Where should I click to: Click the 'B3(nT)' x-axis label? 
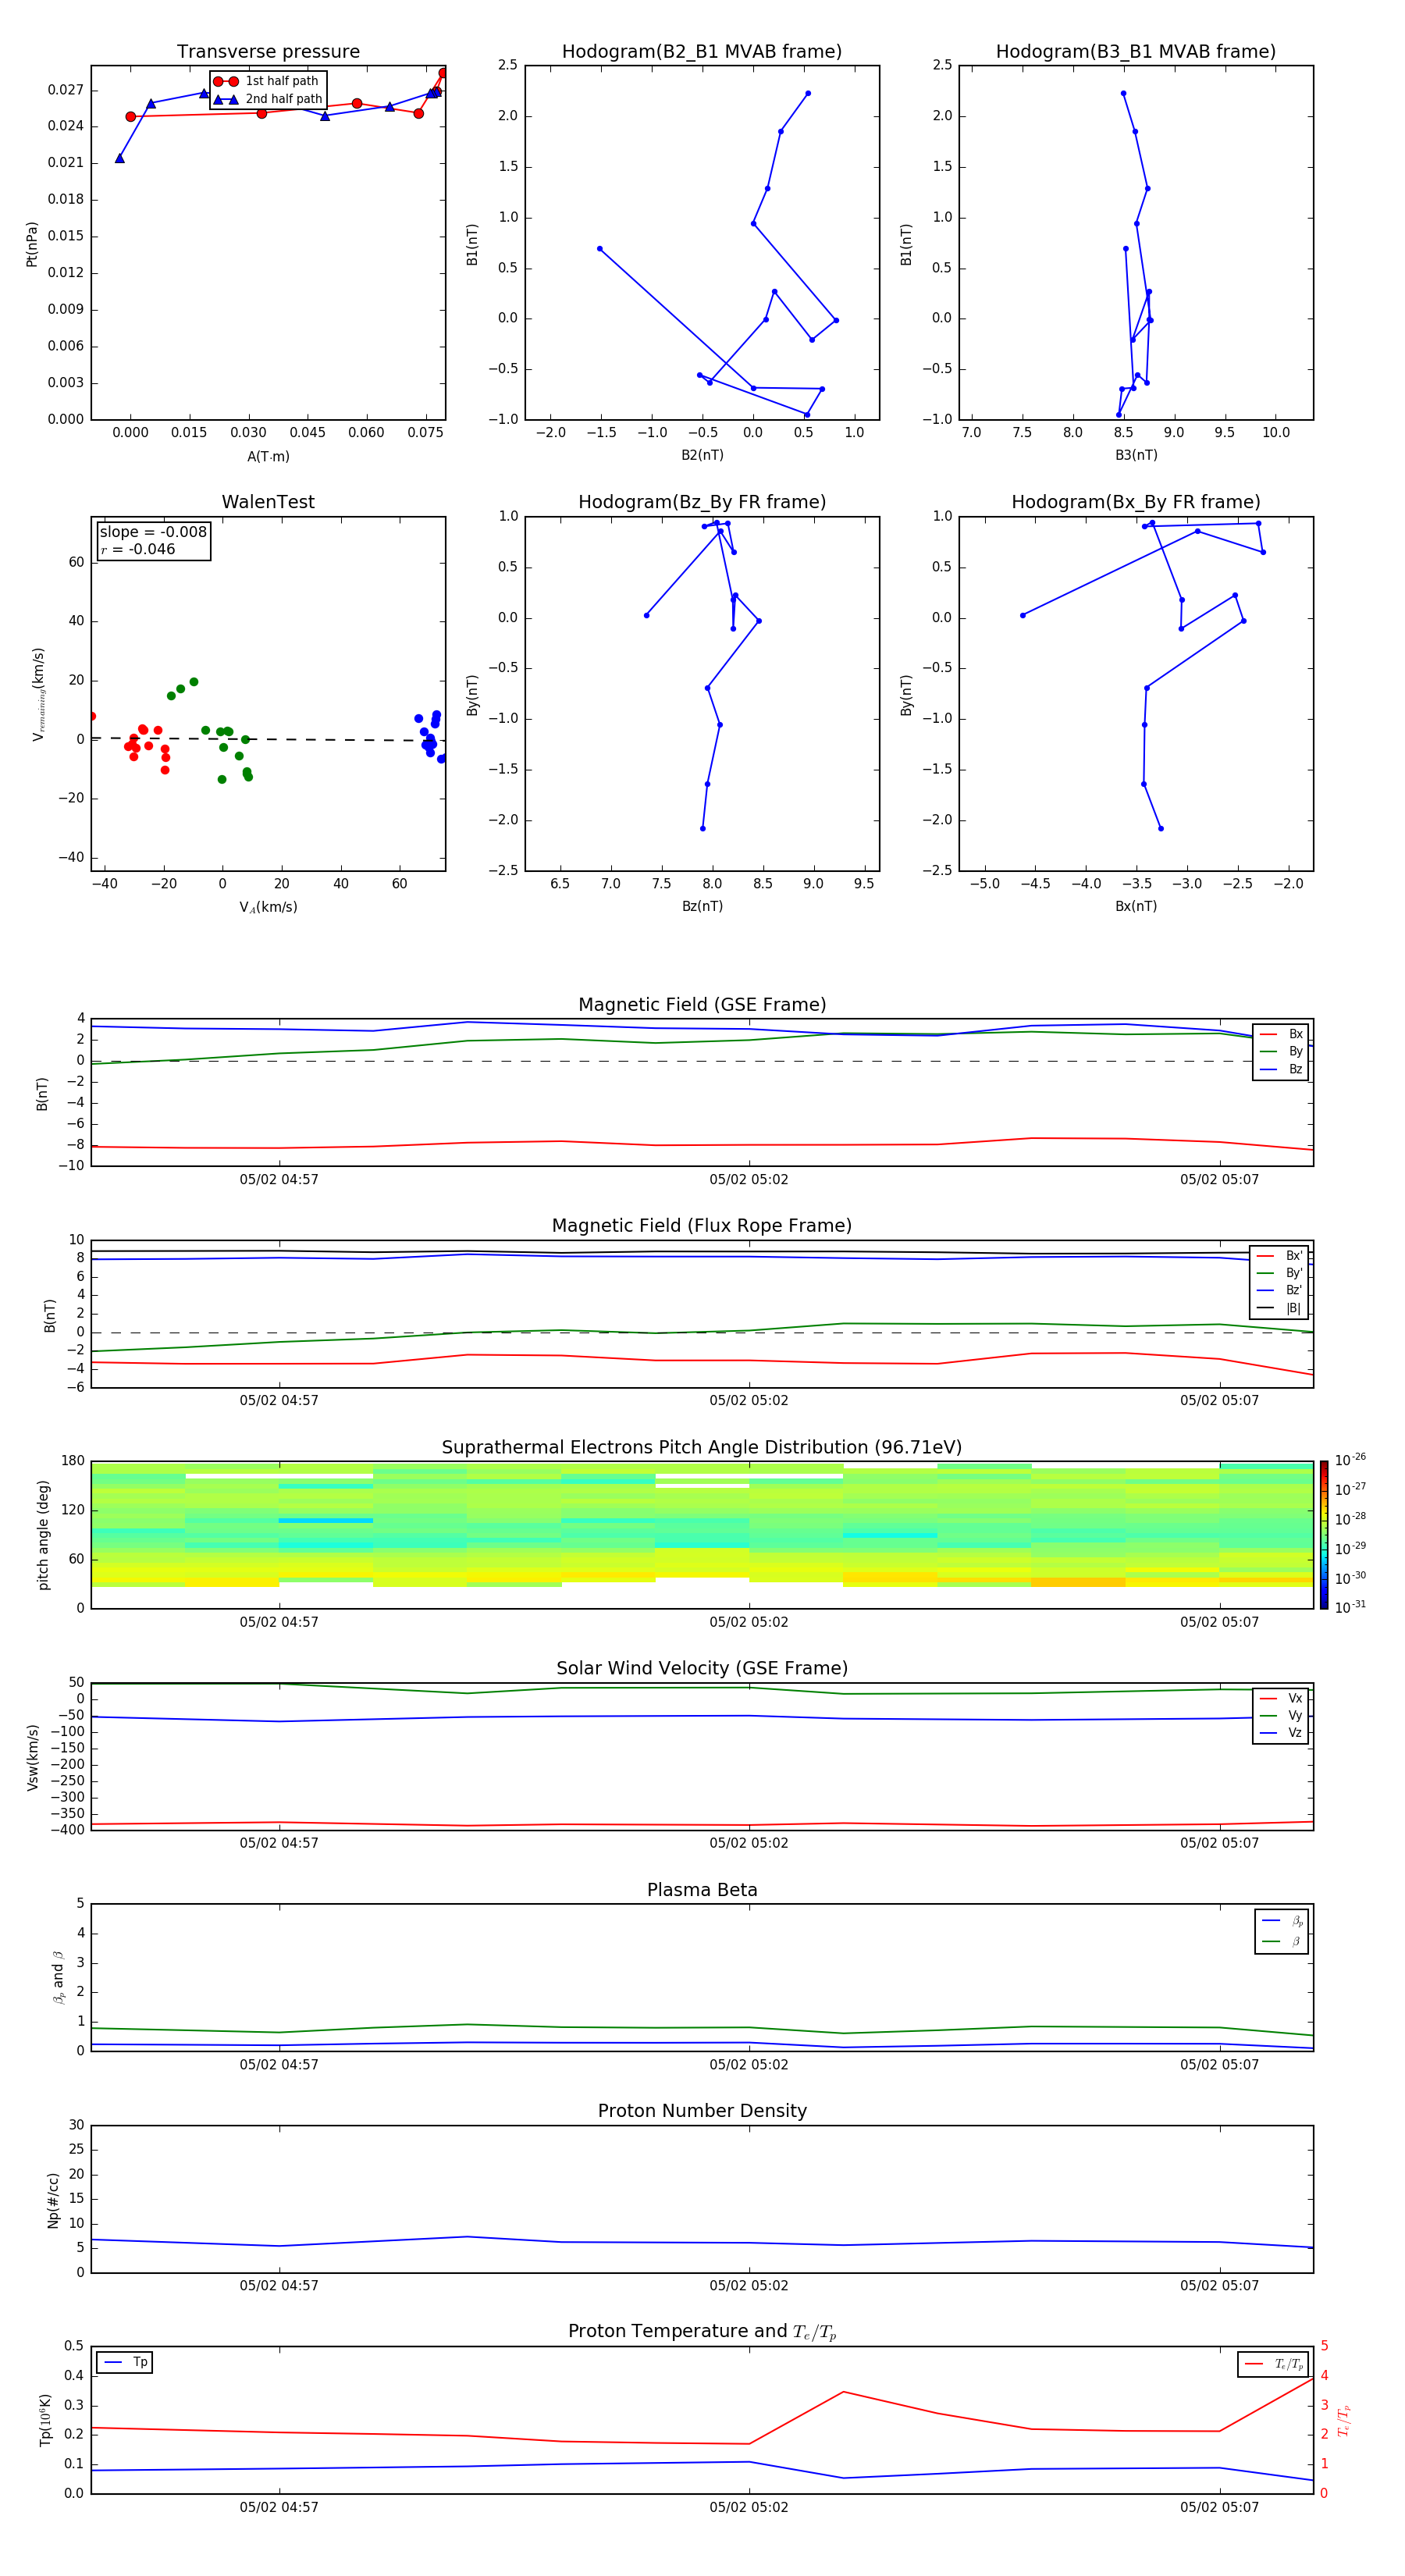1136,455
